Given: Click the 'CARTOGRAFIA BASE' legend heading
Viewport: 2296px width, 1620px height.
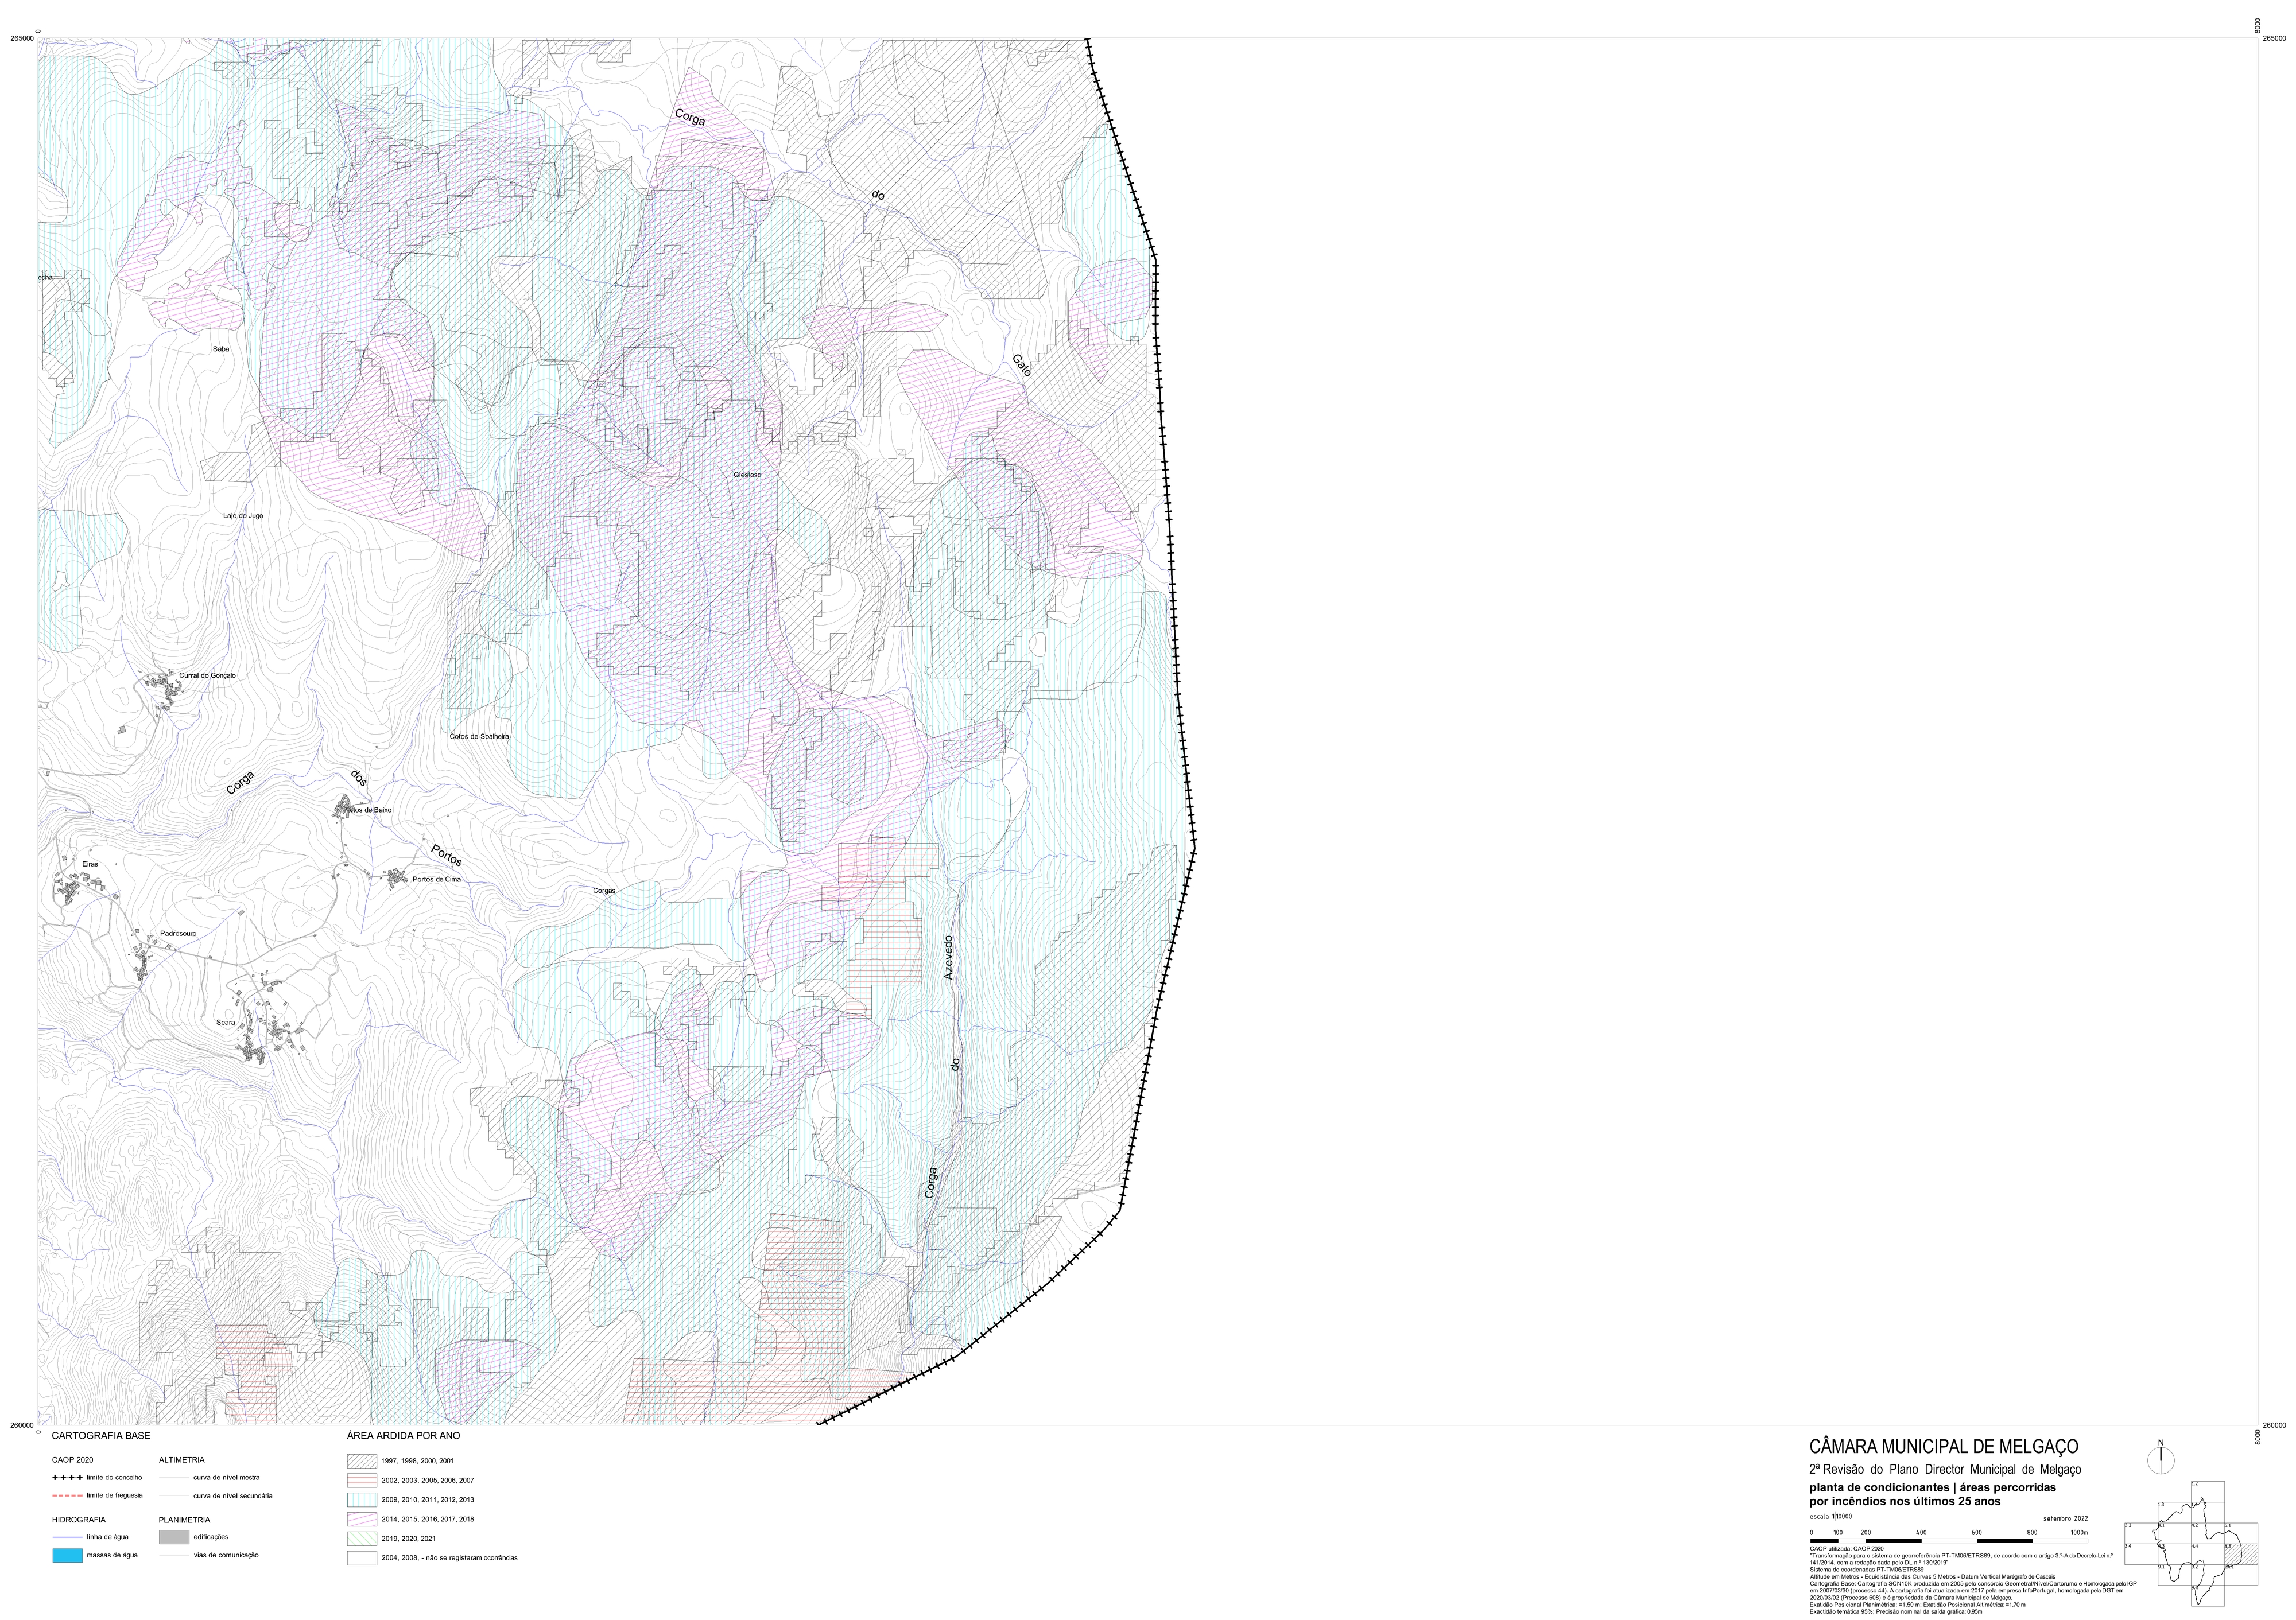Looking at the screenshot, I should pos(101,1436).
